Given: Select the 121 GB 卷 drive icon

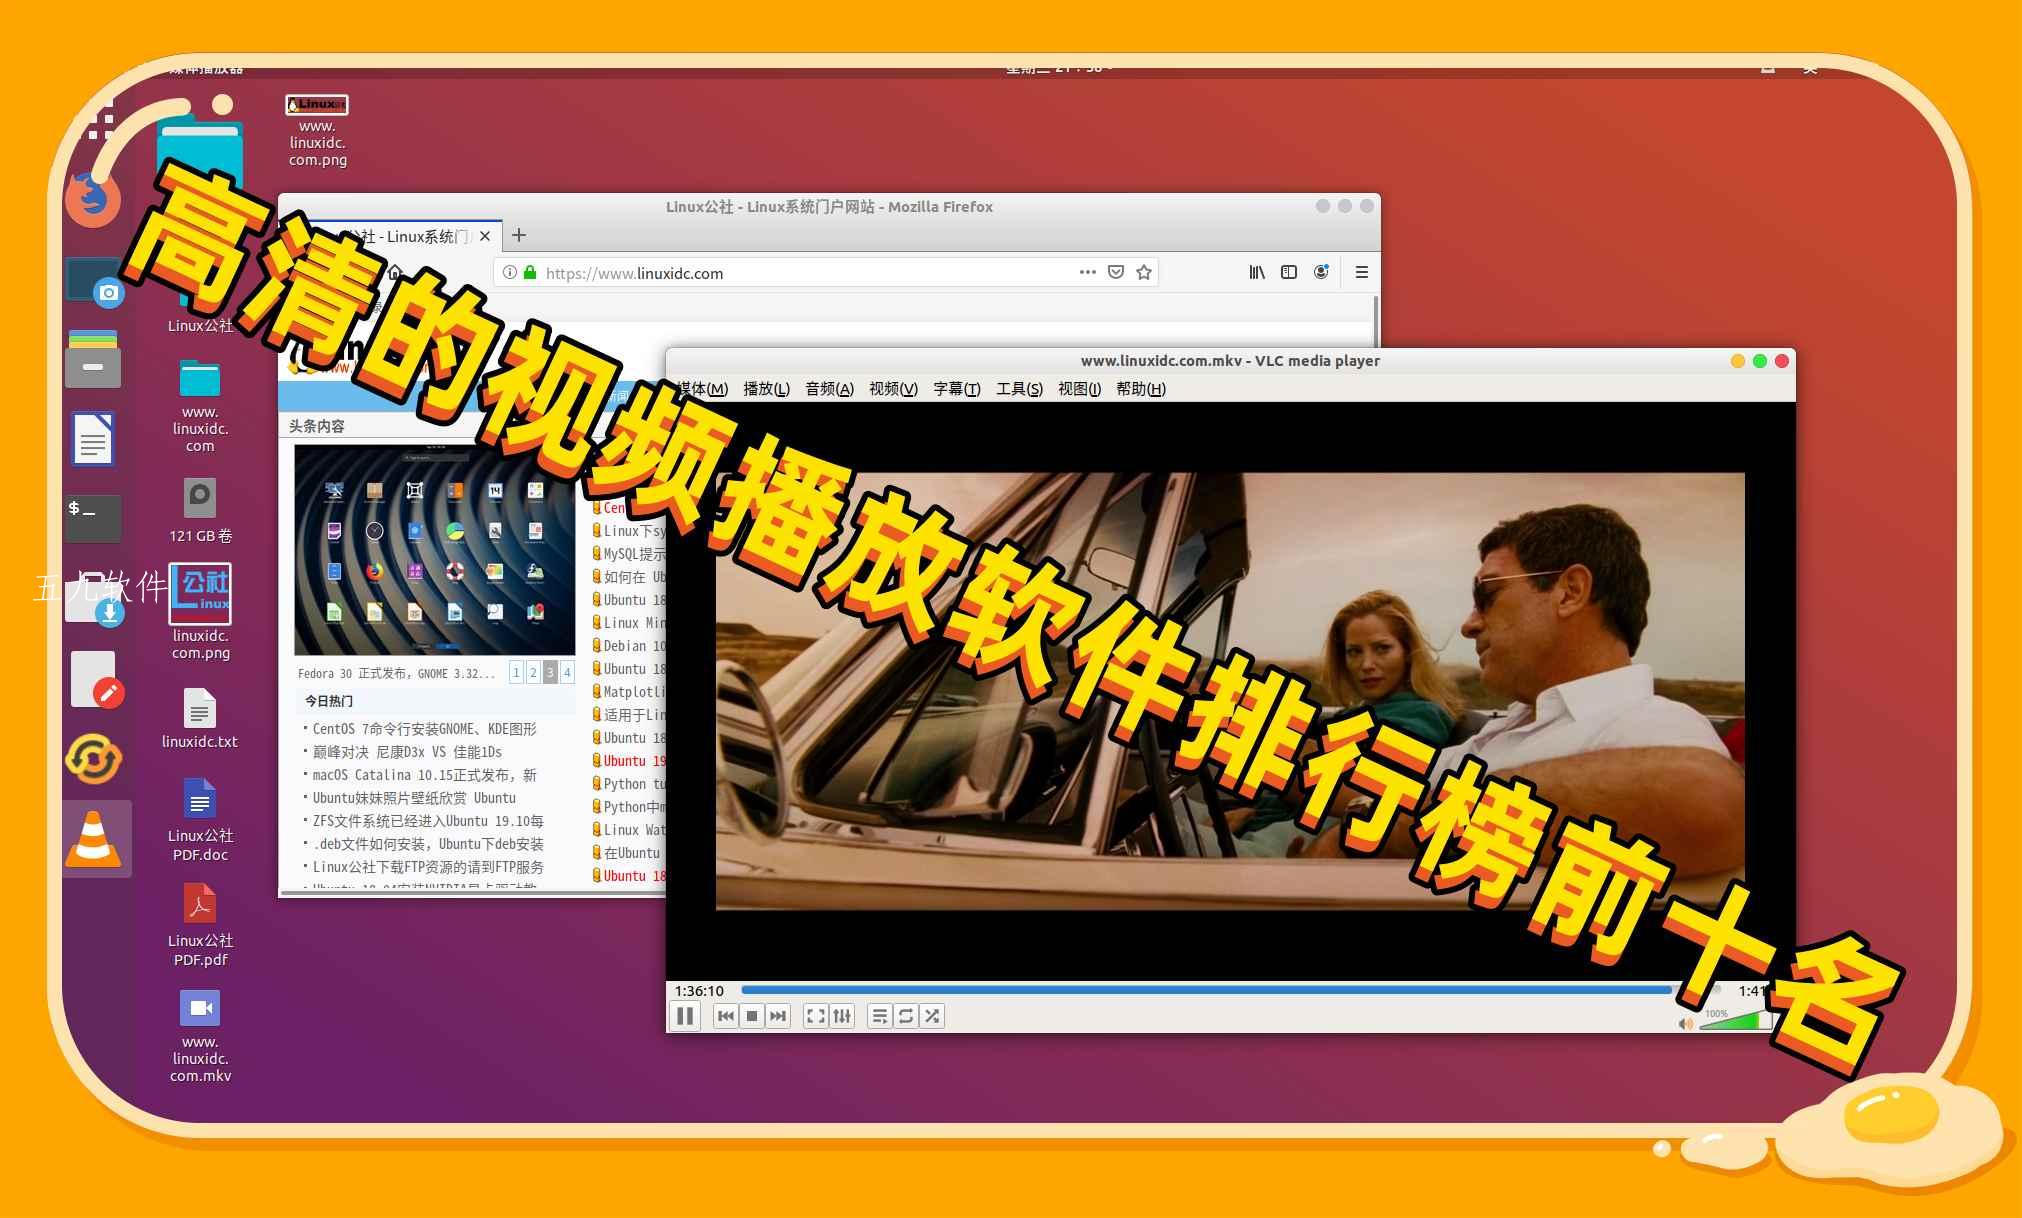Looking at the screenshot, I should pos(200,510).
